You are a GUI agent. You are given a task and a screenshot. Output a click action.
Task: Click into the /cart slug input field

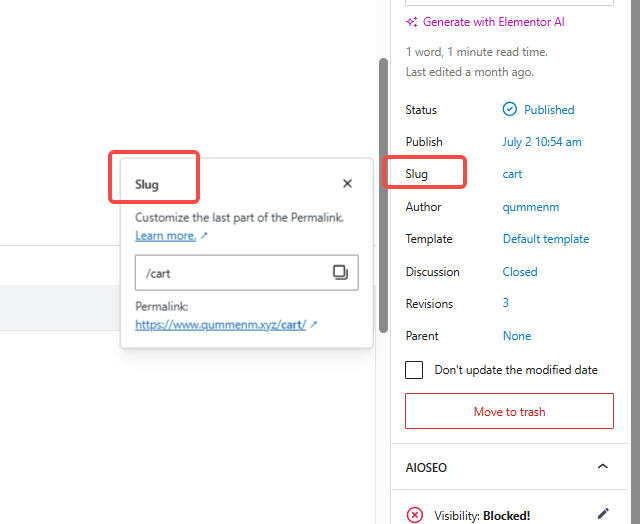(230, 272)
